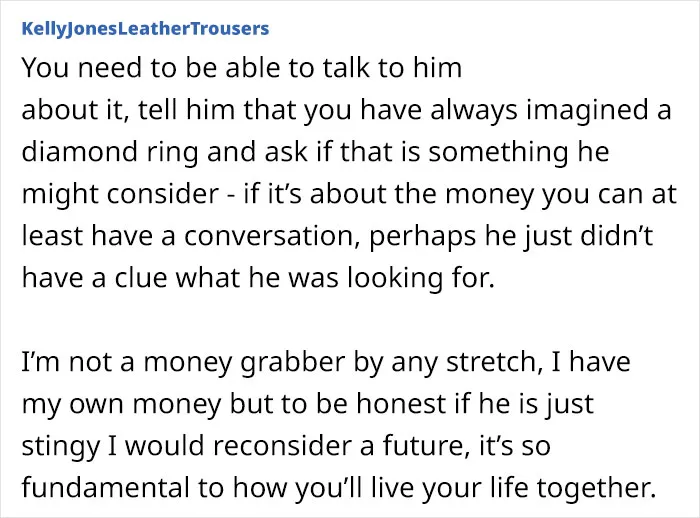Click the blank gap between the two paragraphs
The image size is (700, 518).
(350, 320)
